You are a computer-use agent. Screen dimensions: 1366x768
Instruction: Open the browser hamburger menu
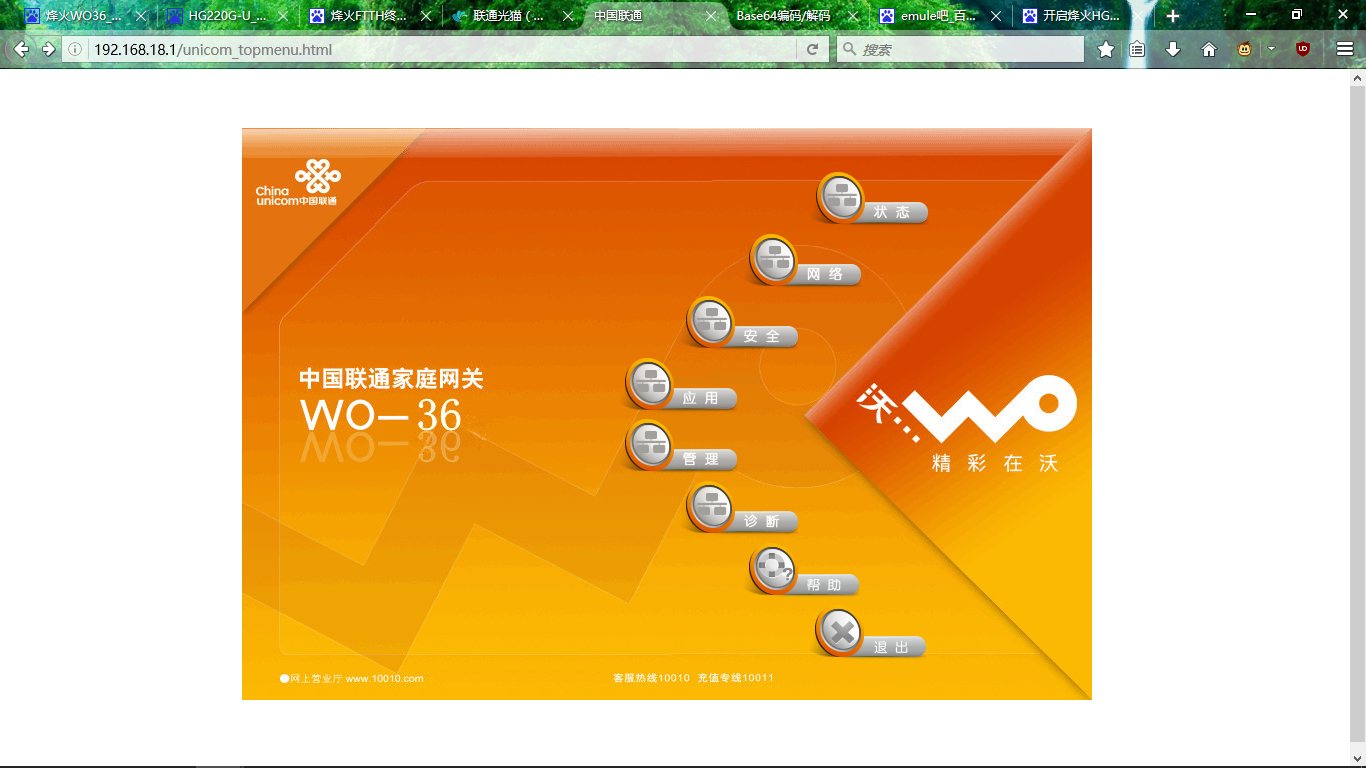click(x=1345, y=49)
